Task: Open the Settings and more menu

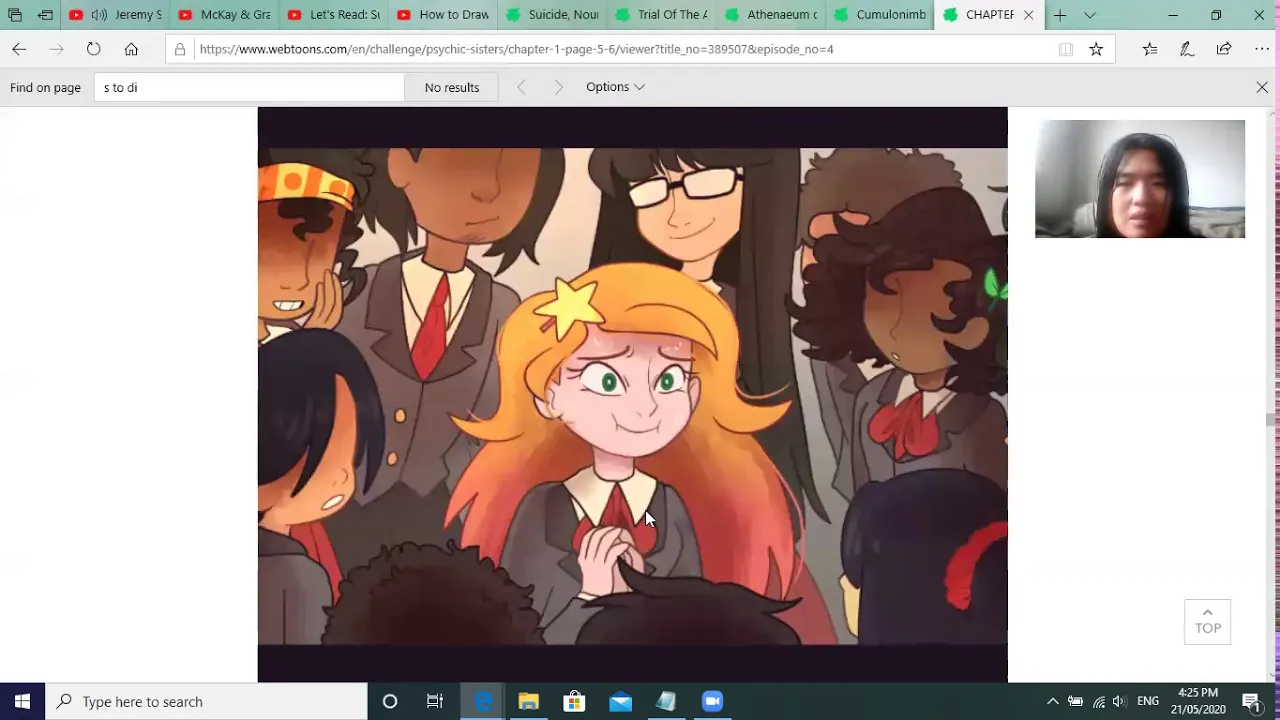Action: click(1262, 49)
